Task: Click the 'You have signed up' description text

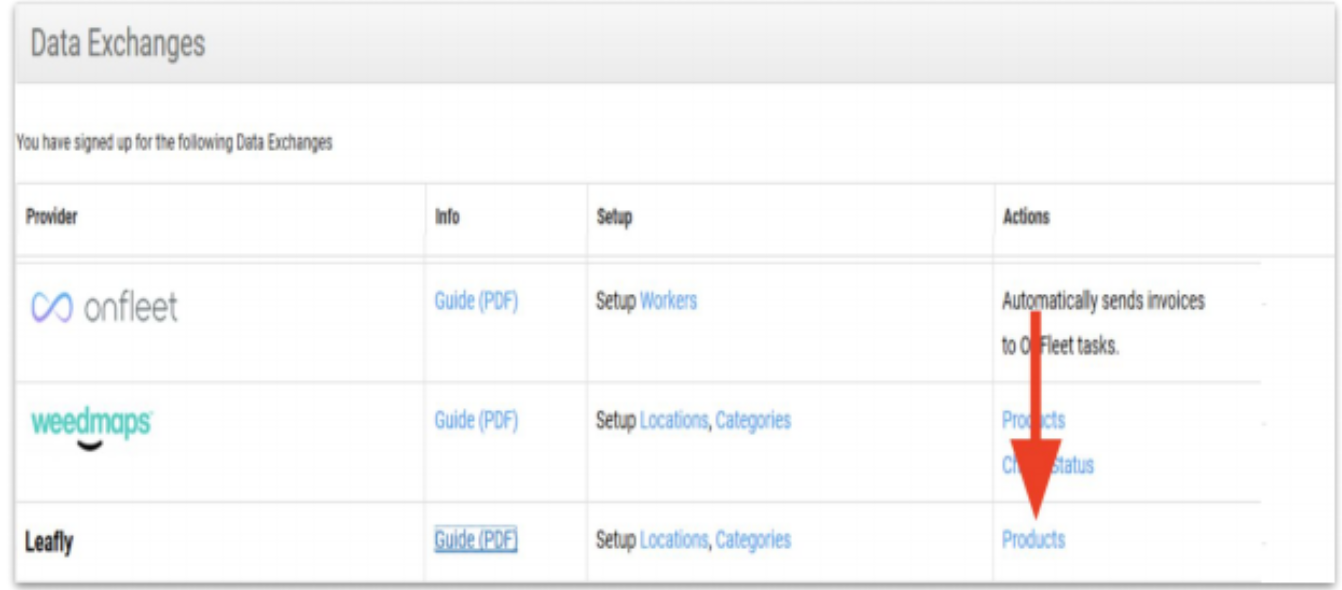Action: click(175, 143)
